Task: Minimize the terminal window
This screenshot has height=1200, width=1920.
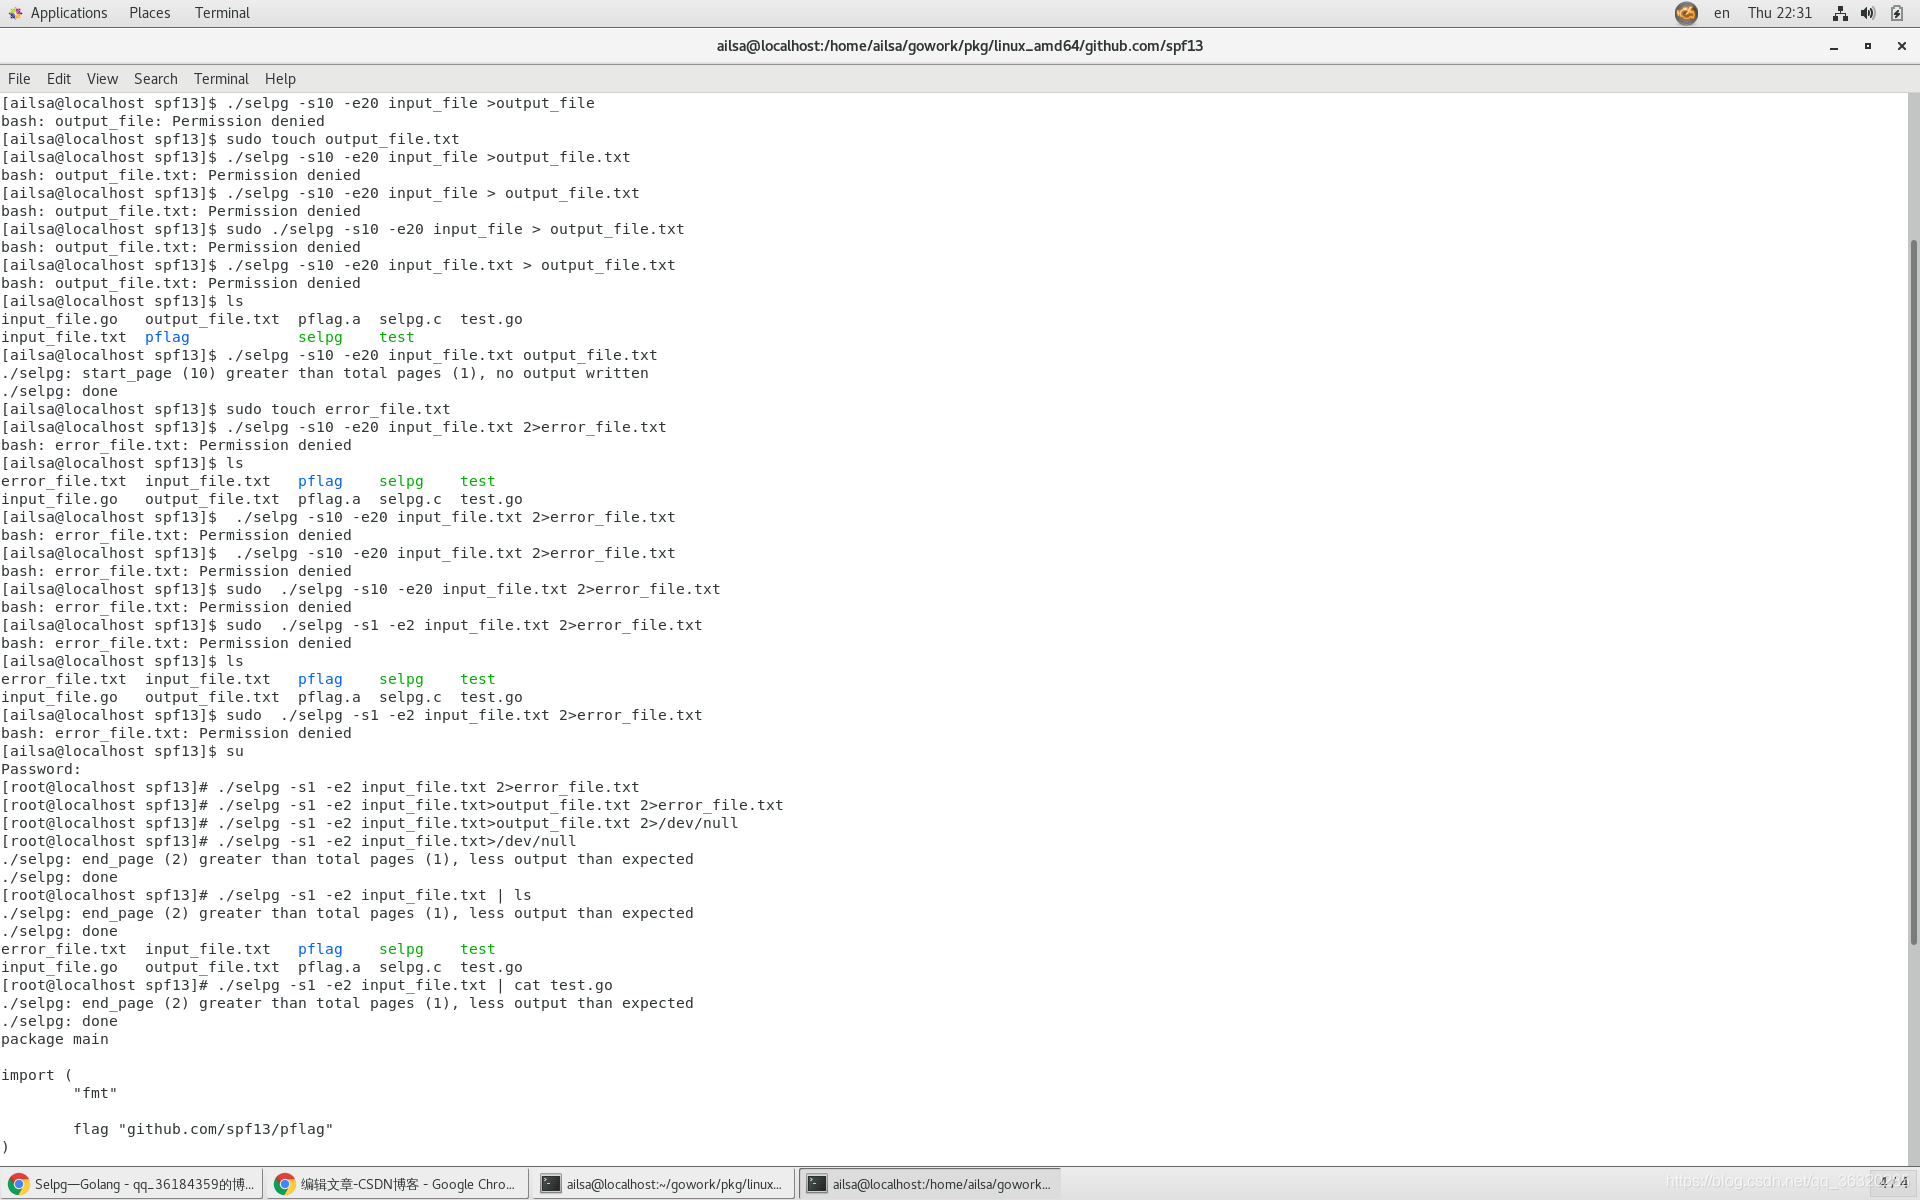Action: [x=1834, y=46]
